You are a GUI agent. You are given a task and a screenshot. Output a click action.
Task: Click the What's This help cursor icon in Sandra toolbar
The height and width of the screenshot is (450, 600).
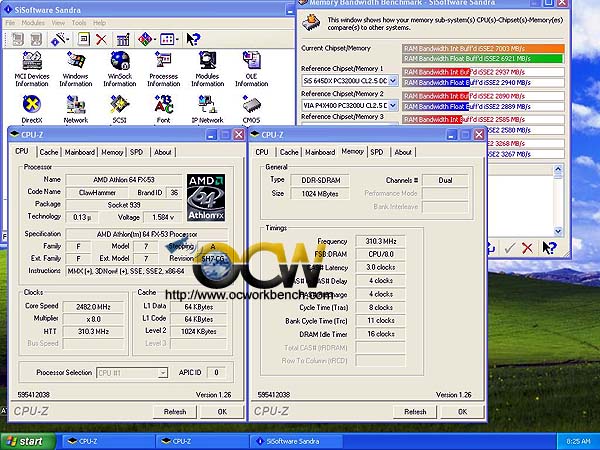[x=193, y=39]
